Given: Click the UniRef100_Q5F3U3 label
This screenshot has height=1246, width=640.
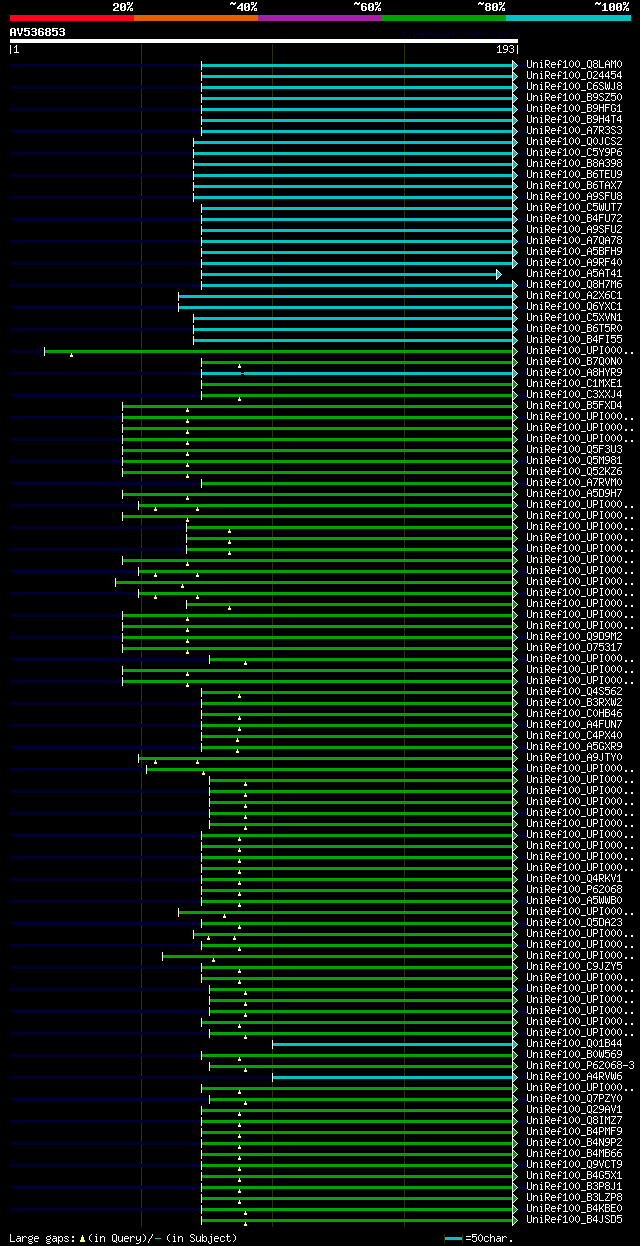Looking at the screenshot, I should [574, 449].
